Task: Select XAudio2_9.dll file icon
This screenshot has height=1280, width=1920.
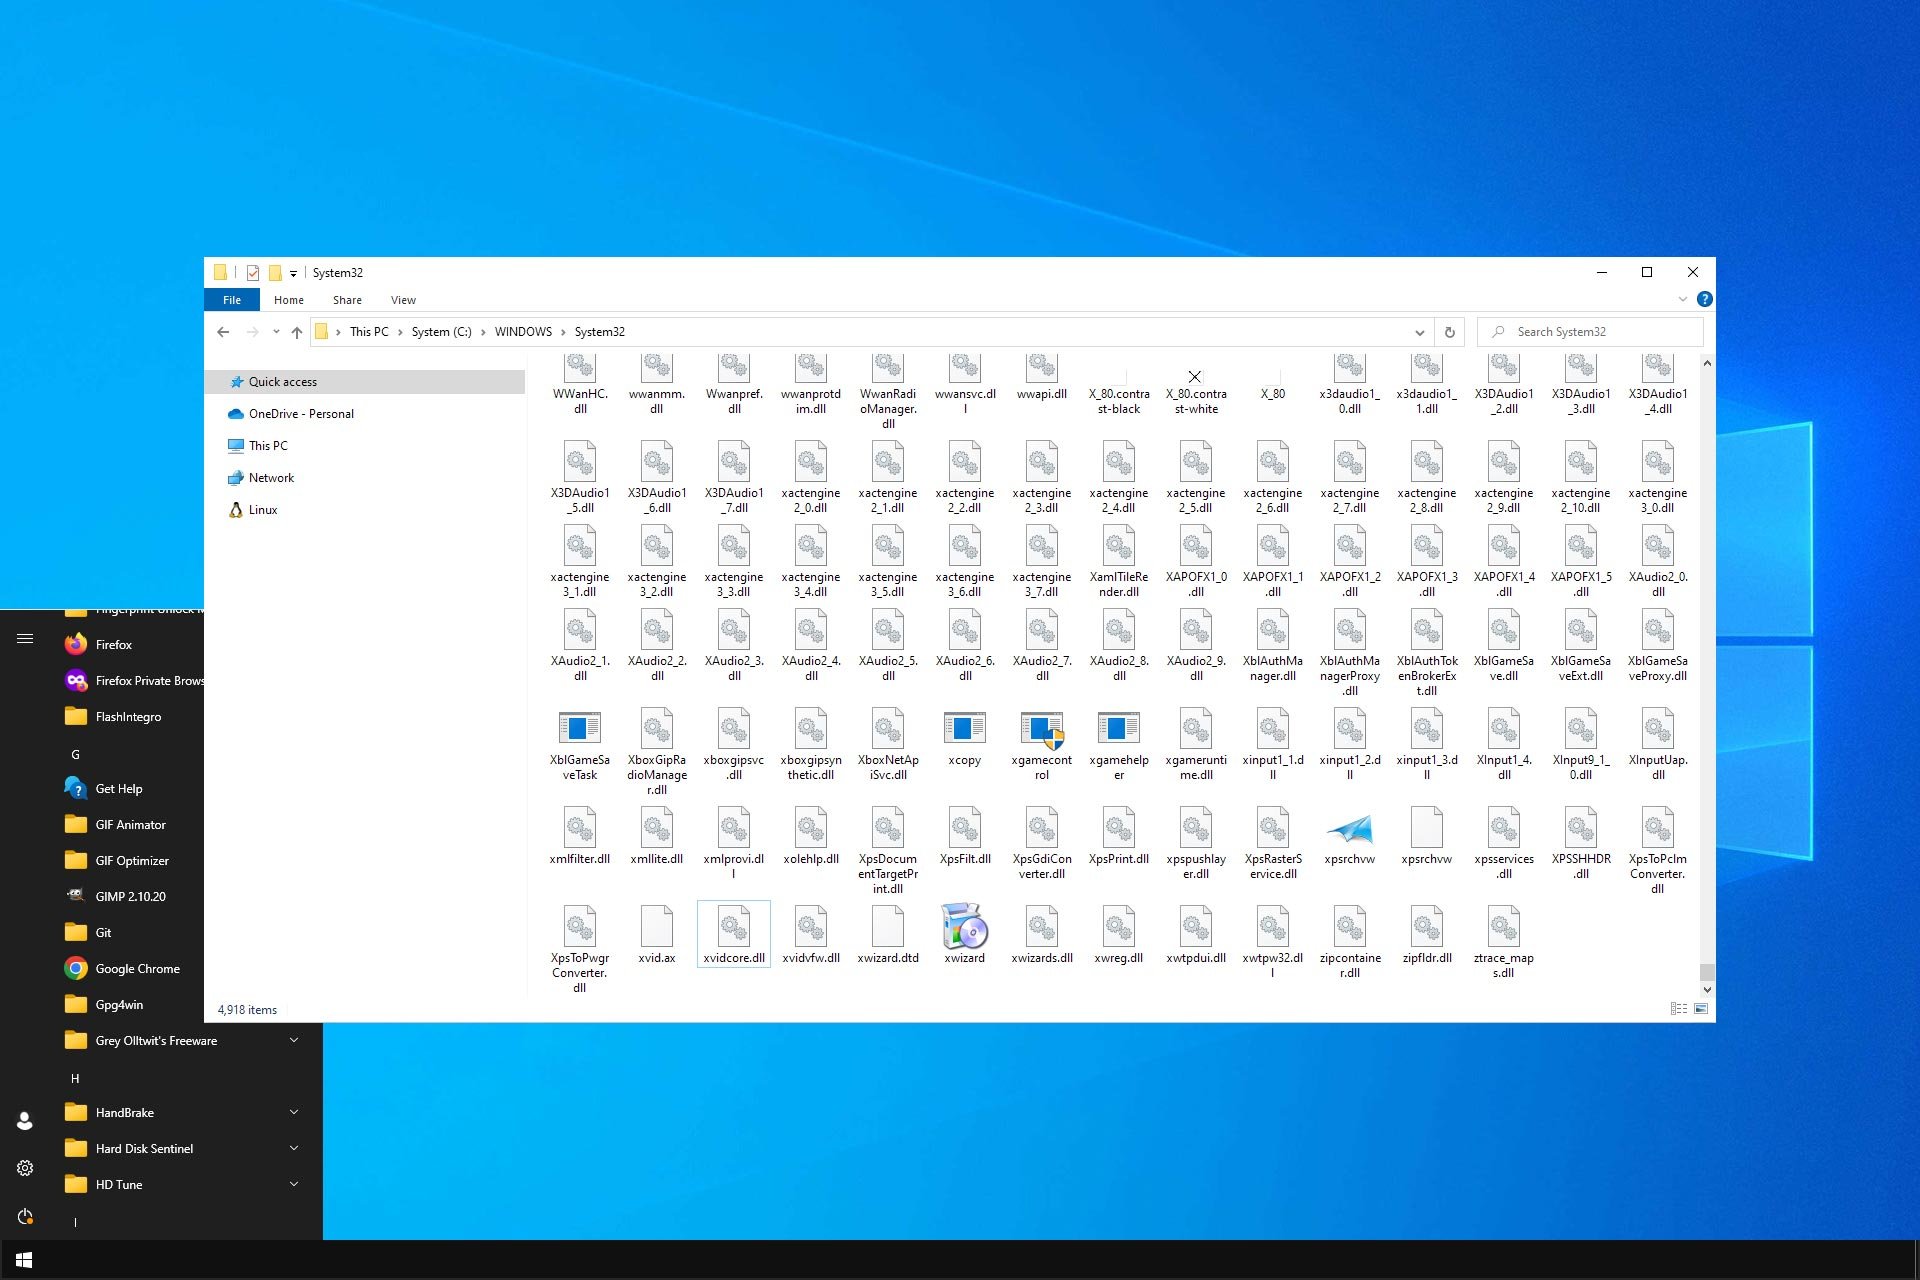Action: 1196,629
